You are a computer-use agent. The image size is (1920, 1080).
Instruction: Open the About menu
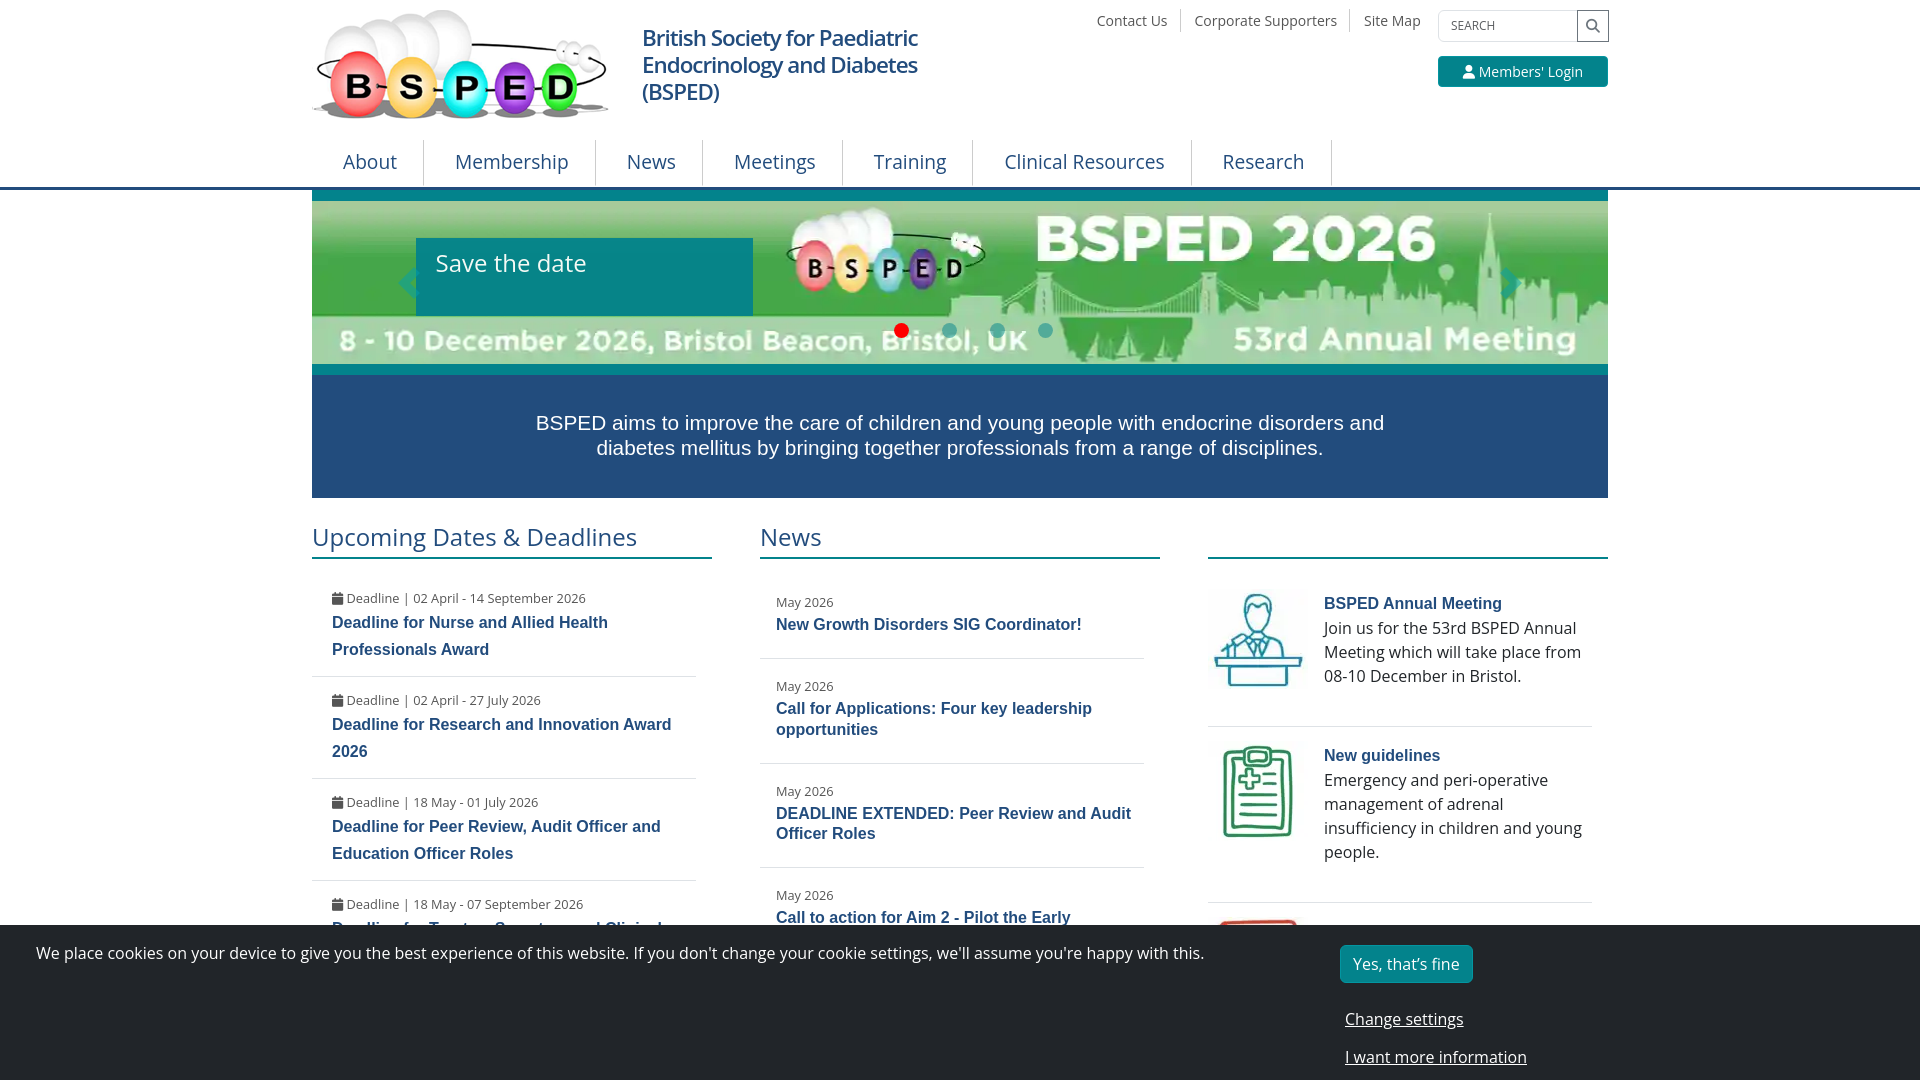[370, 162]
